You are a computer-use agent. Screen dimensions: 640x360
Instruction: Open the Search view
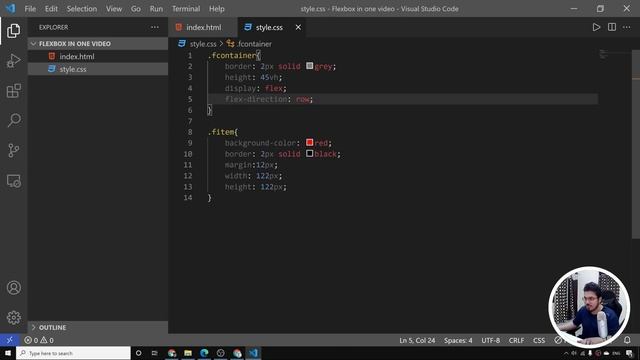(13, 121)
